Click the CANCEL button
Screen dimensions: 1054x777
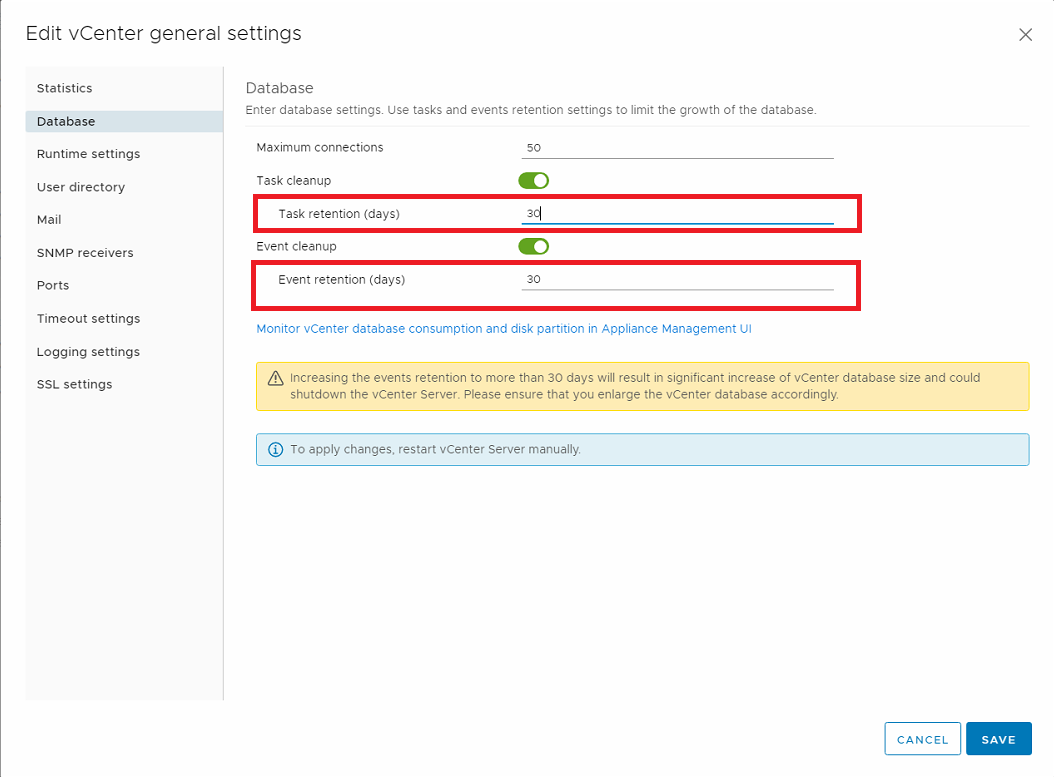pyautogui.click(x=922, y=739)
